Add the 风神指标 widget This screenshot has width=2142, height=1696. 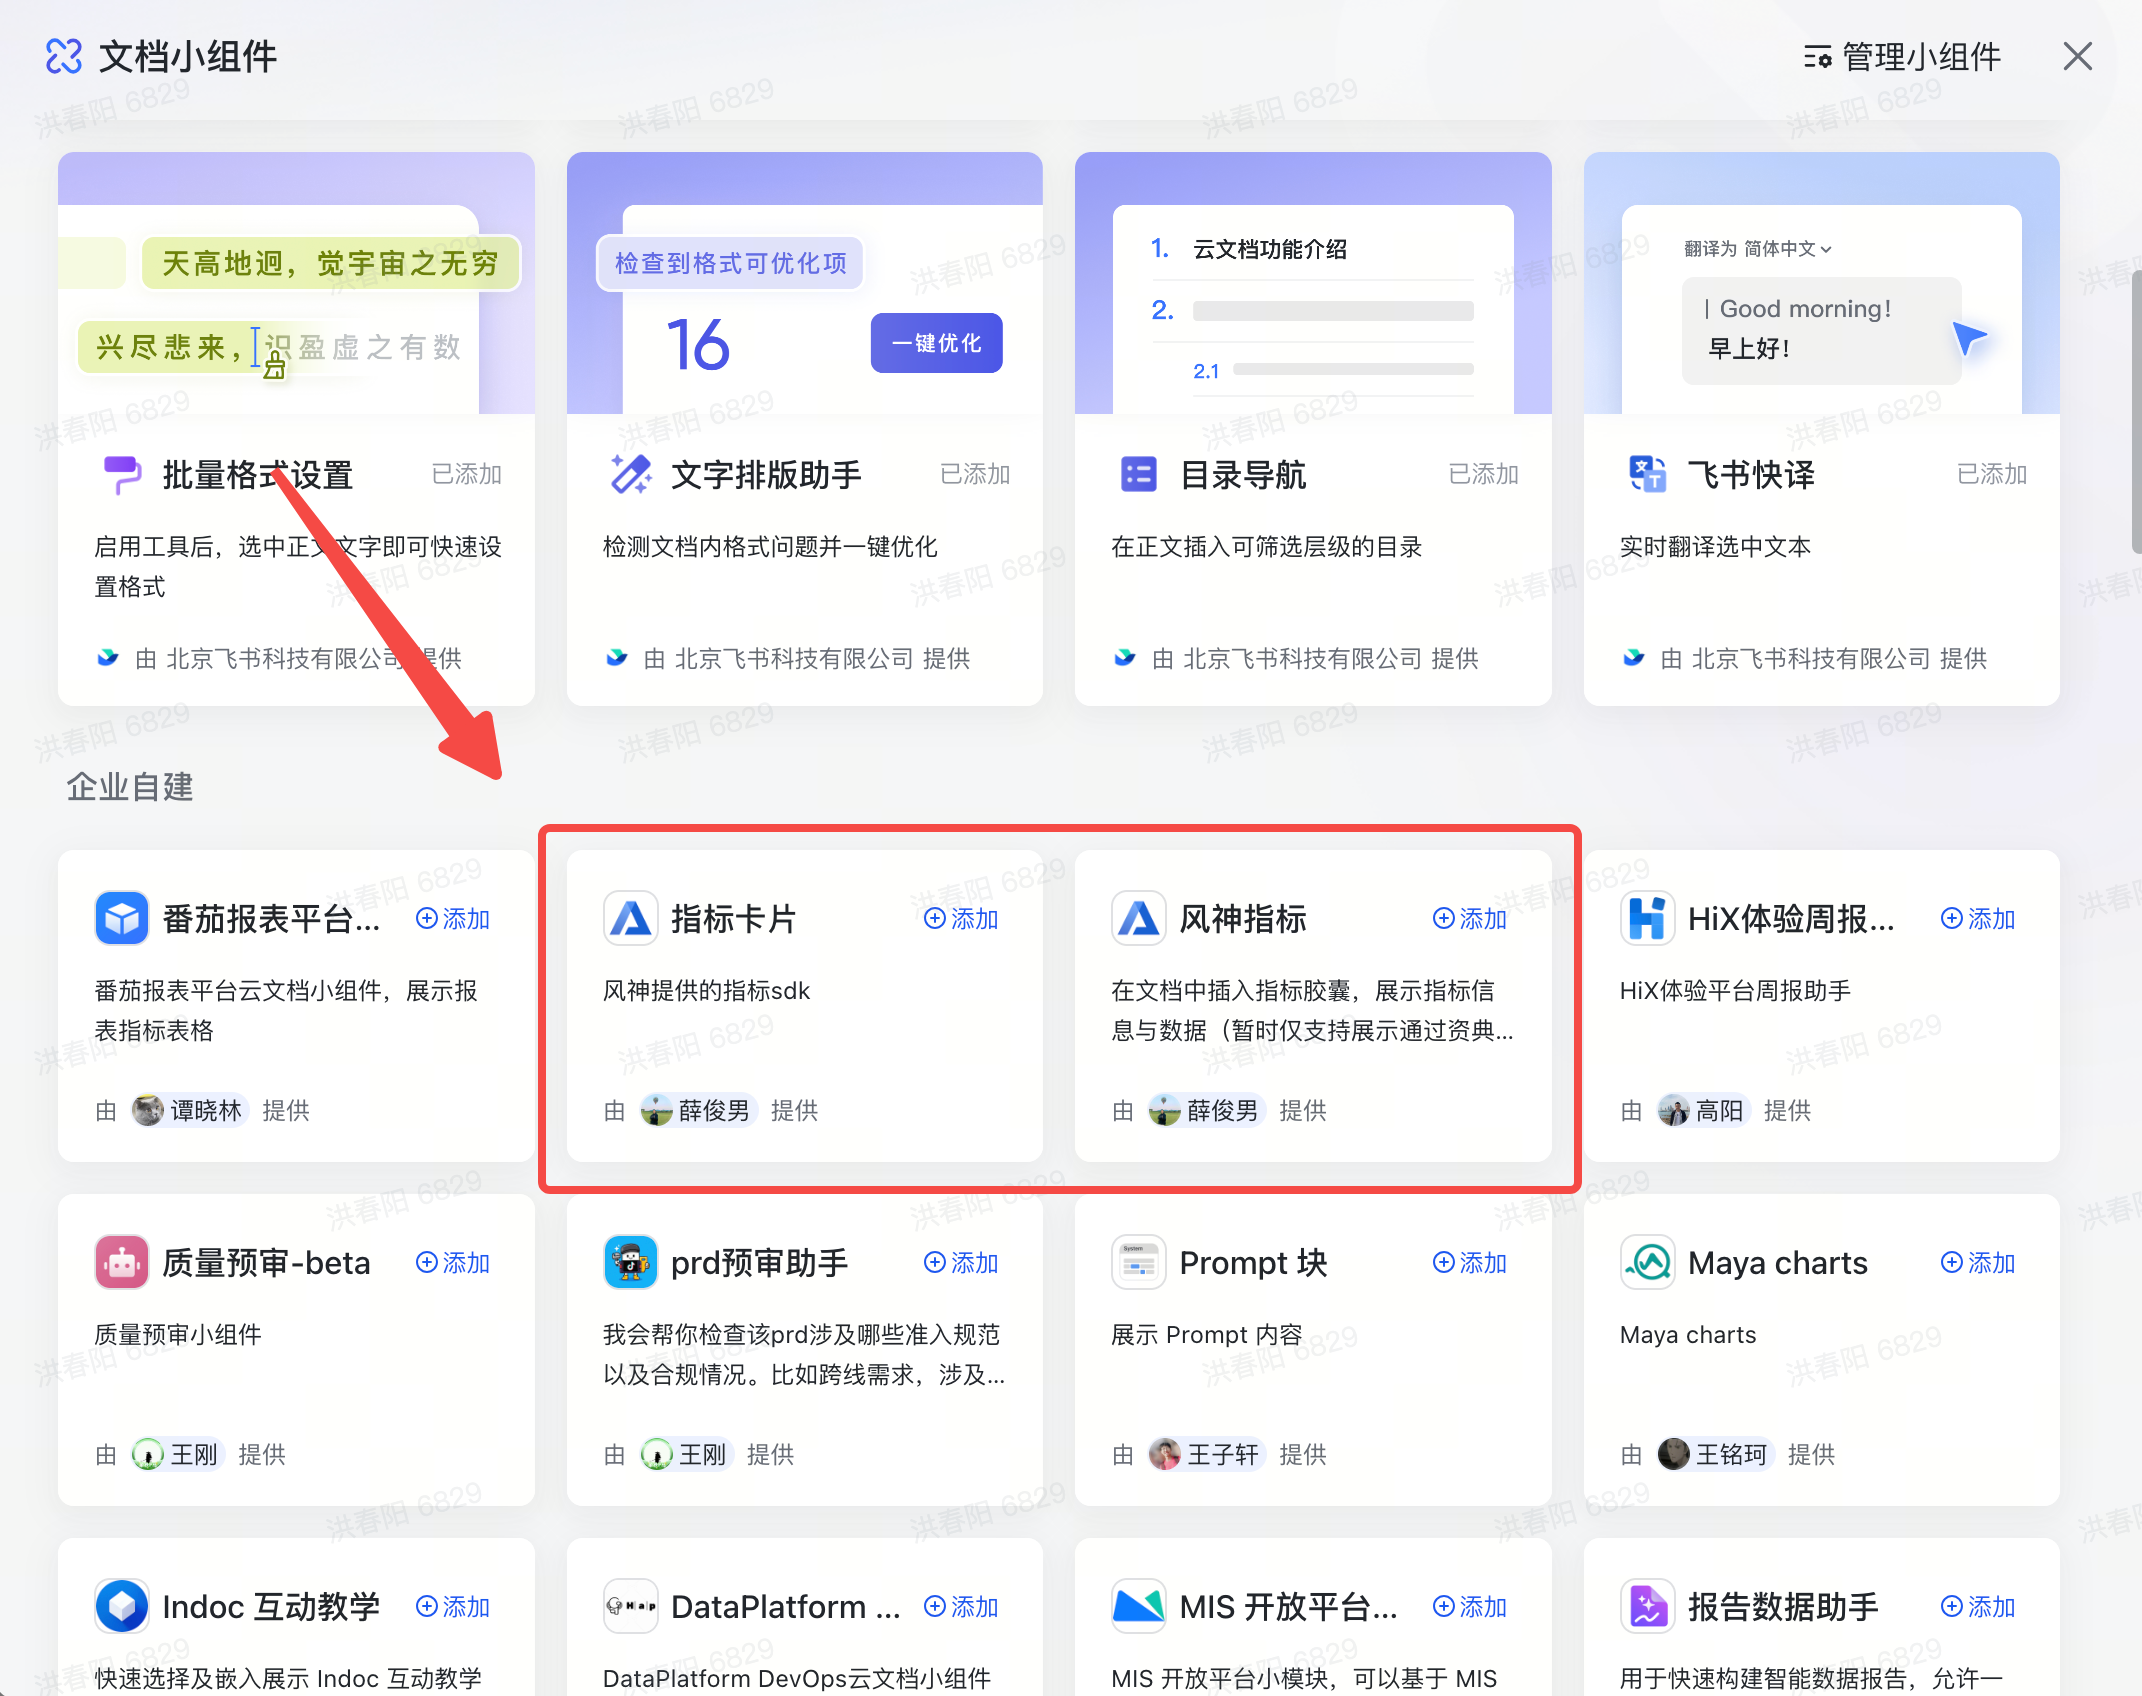1469,918
